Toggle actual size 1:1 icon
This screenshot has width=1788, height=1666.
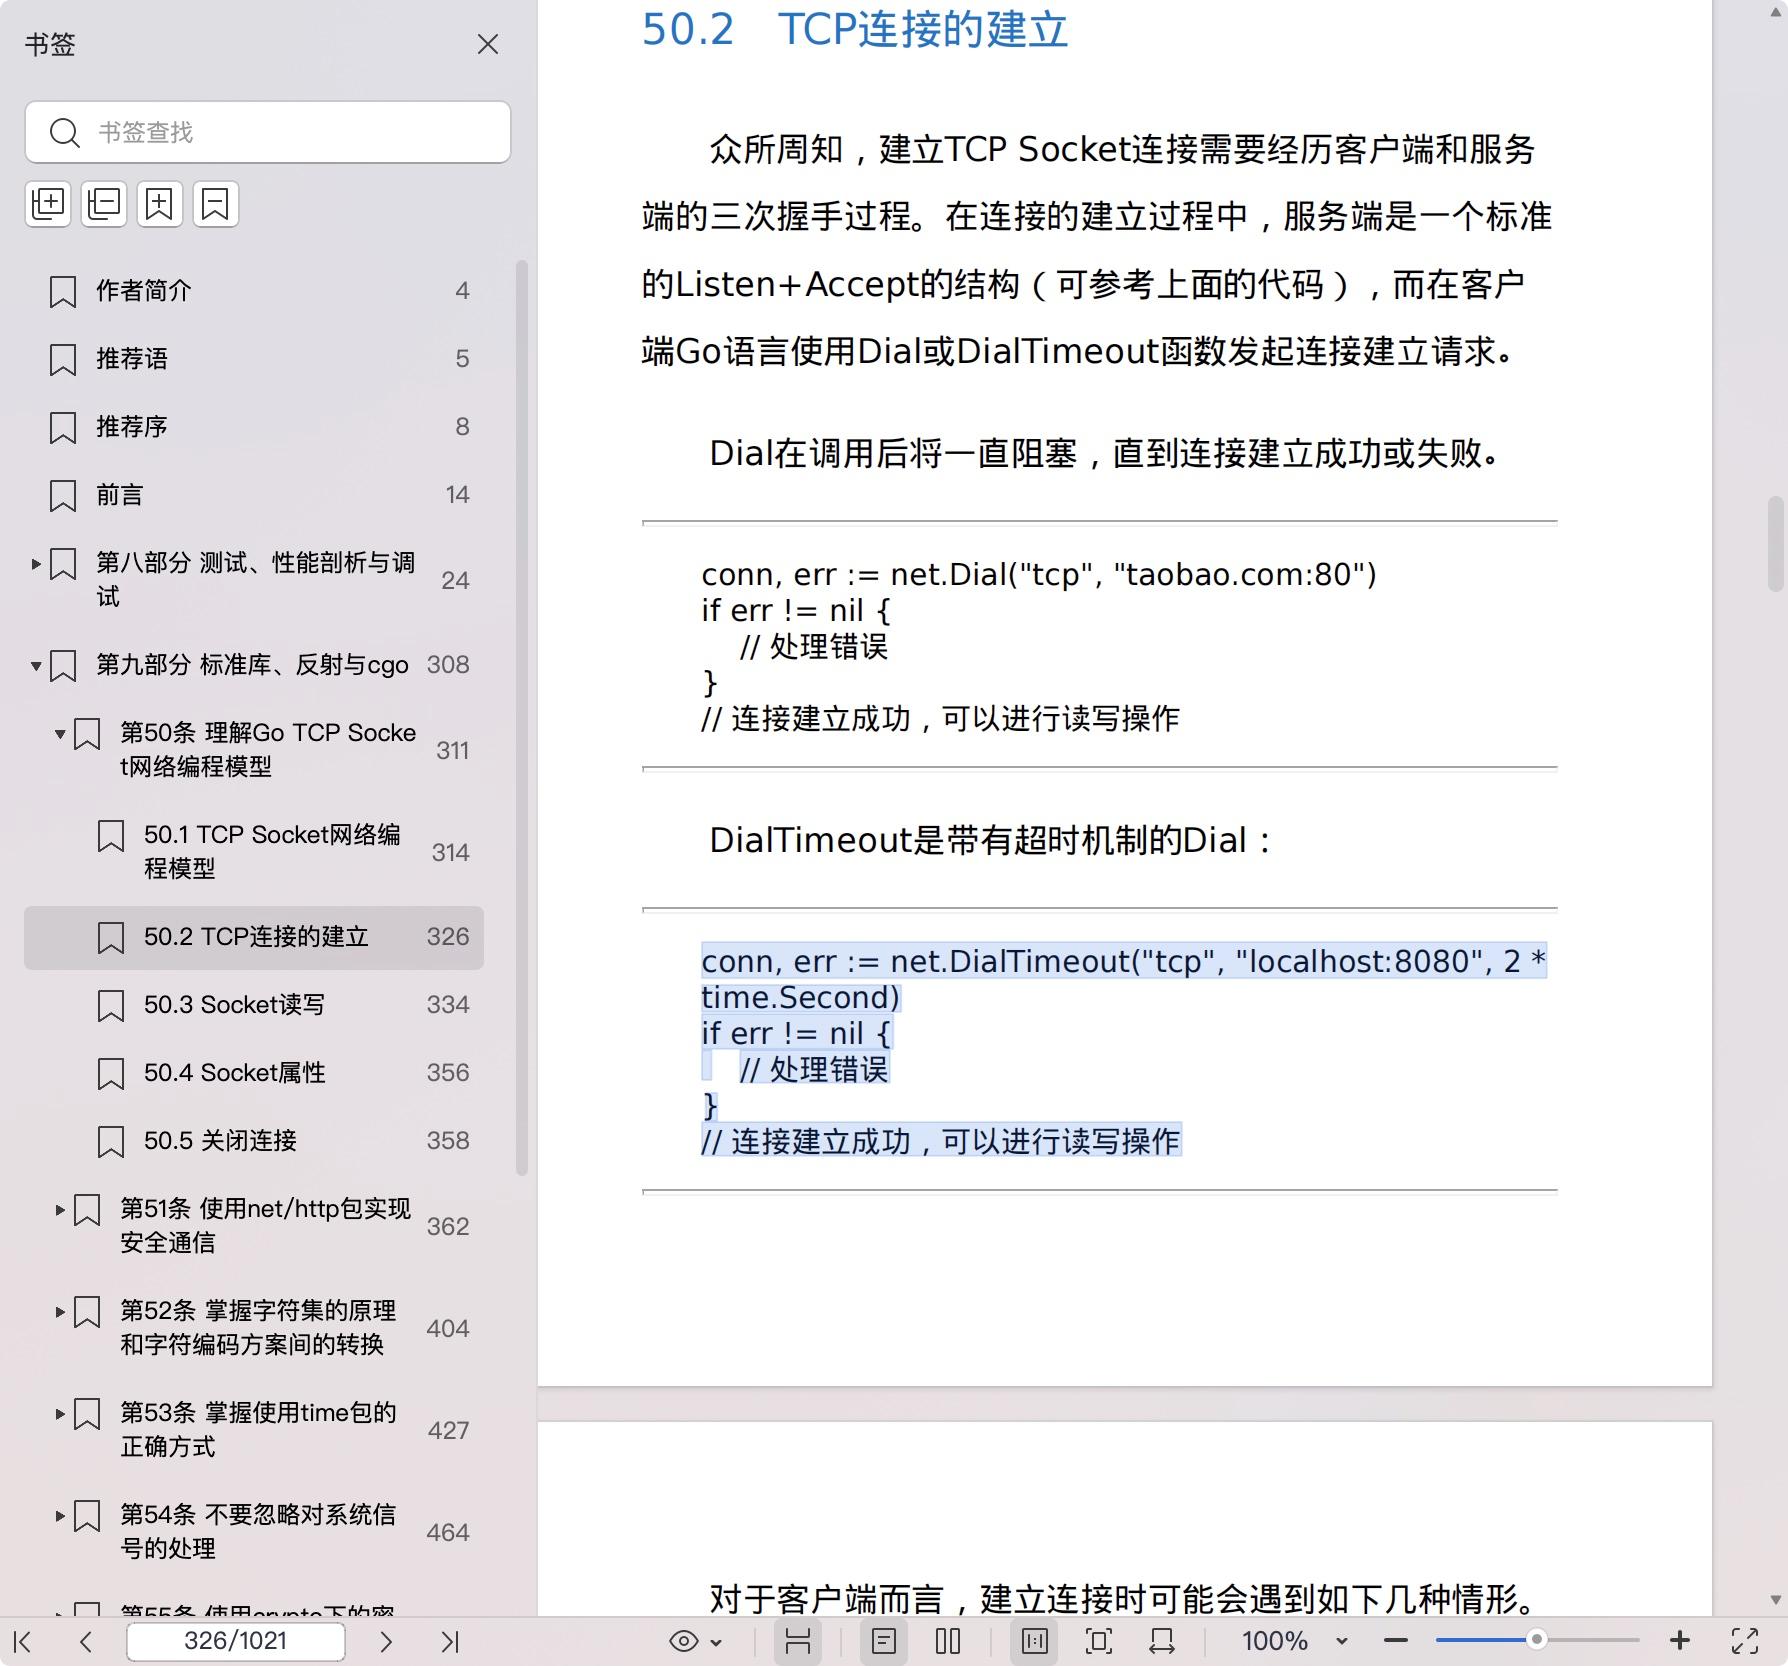click(1035, 1641)
